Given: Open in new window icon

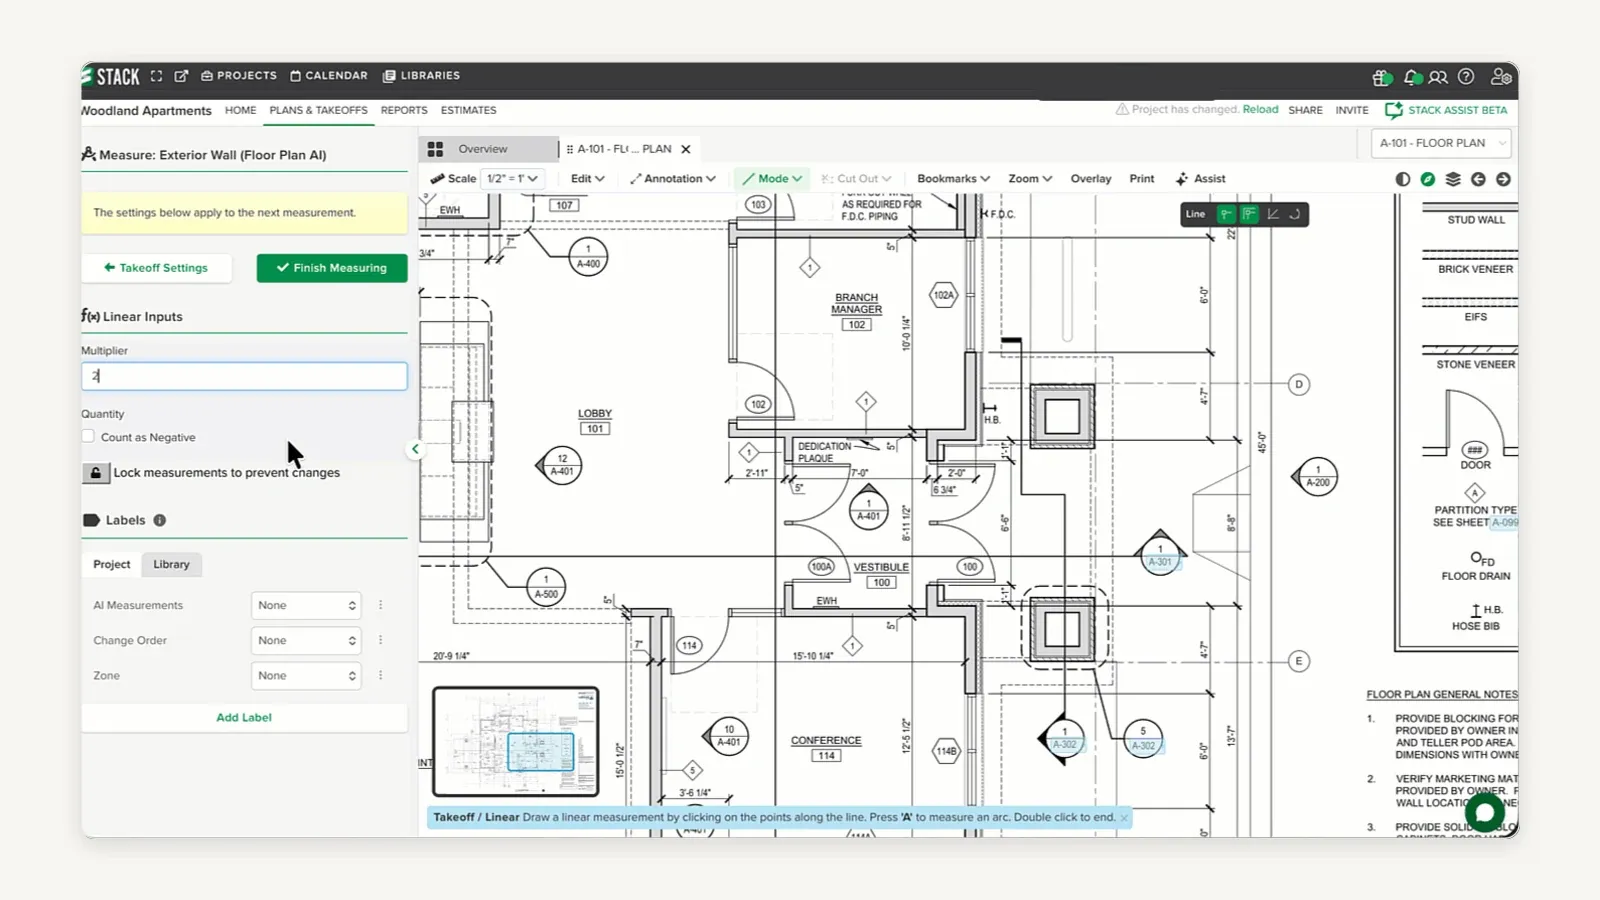Looking at the screenshot, I should [181, 76].
